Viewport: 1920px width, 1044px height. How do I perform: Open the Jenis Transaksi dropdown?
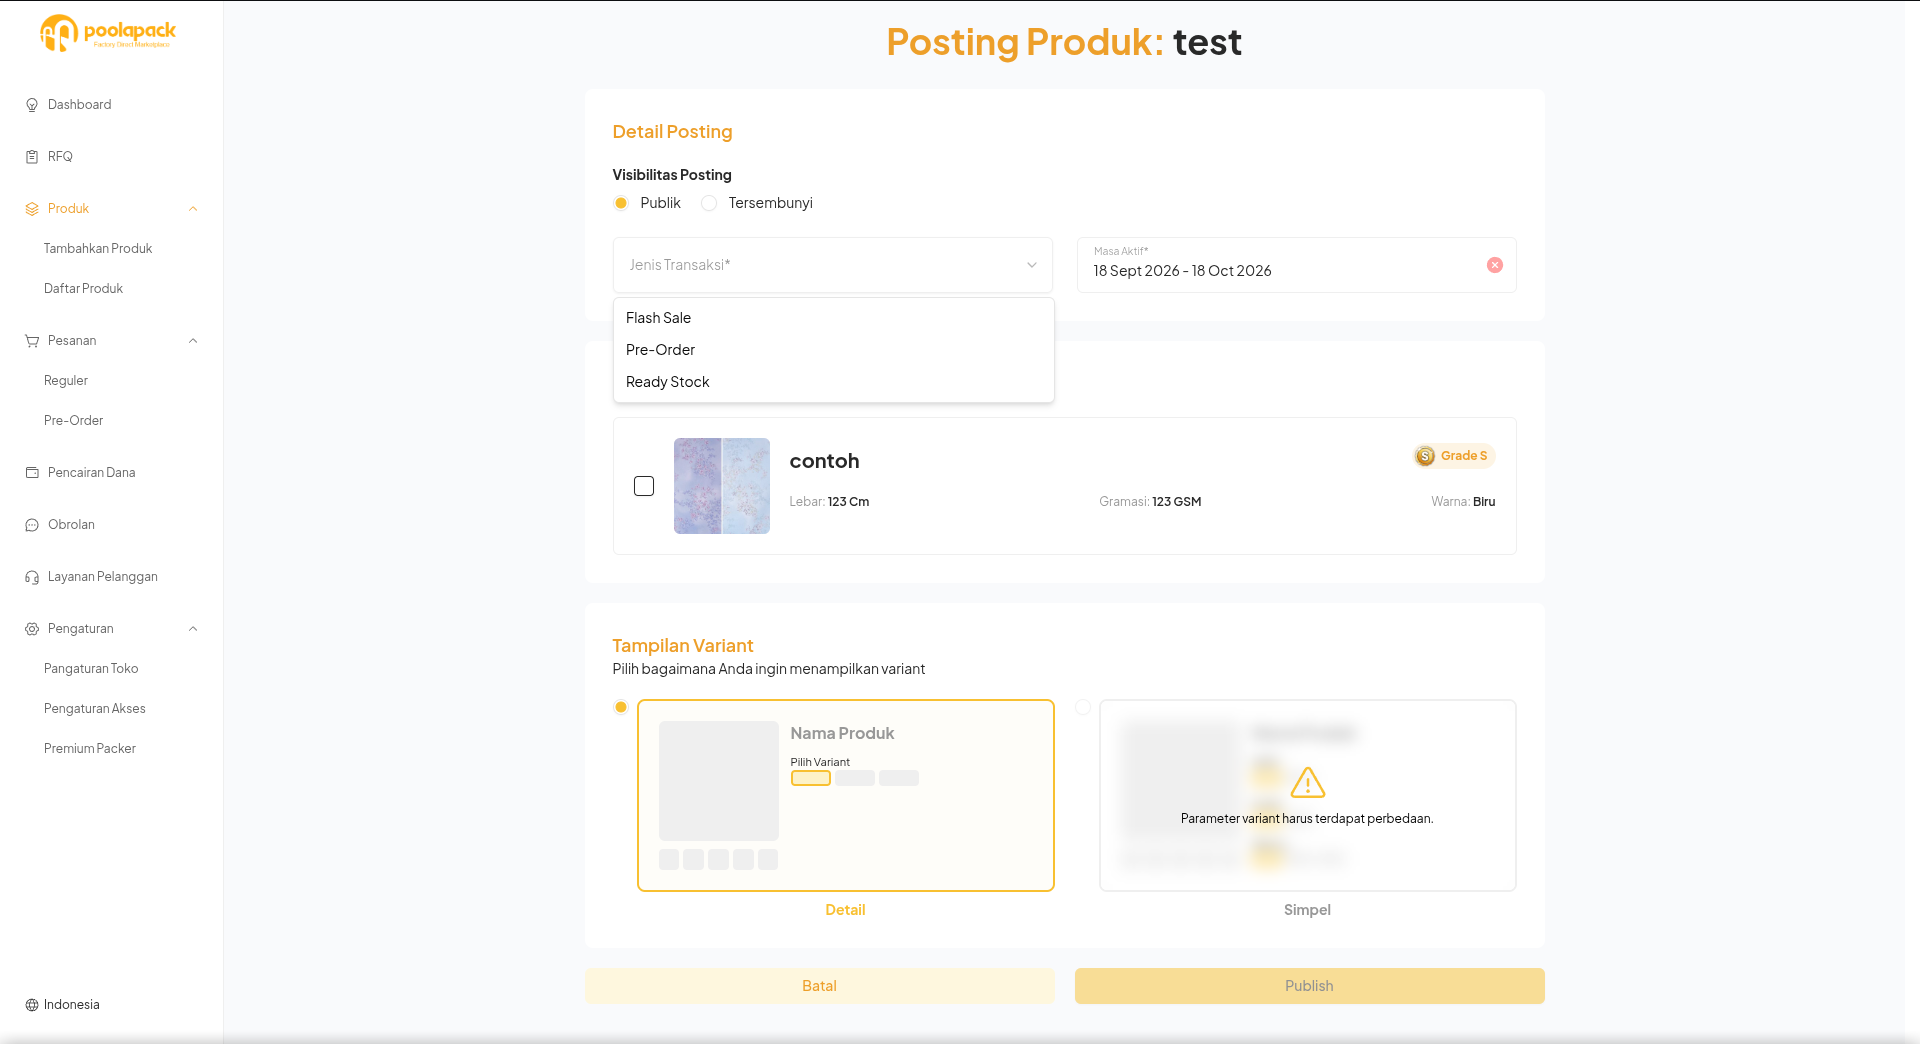click(833, 265)
